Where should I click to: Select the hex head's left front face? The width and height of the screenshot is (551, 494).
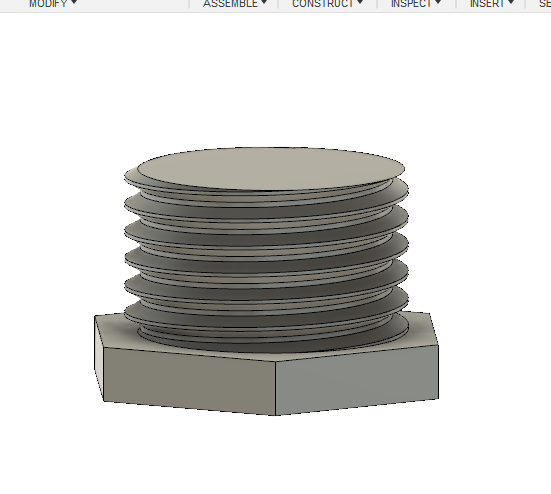tap(189, 381)
